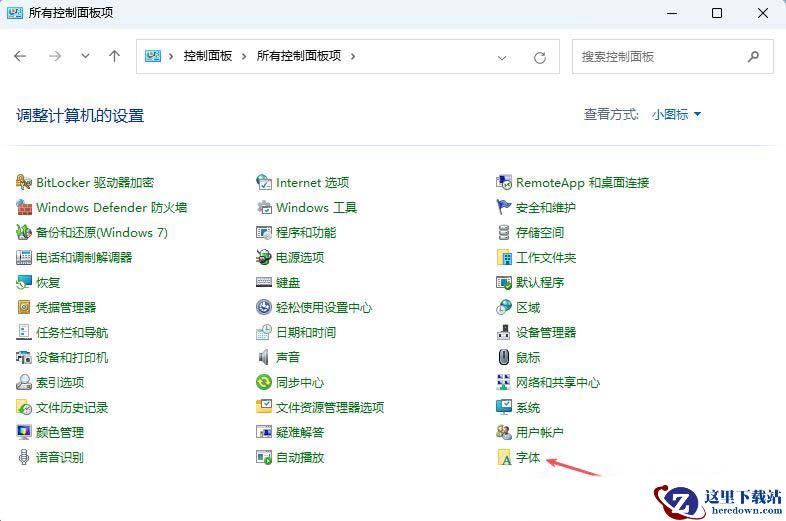Open the 恢复 icon
This screenshot has height=521, width=786.
(x=24, y=282)
